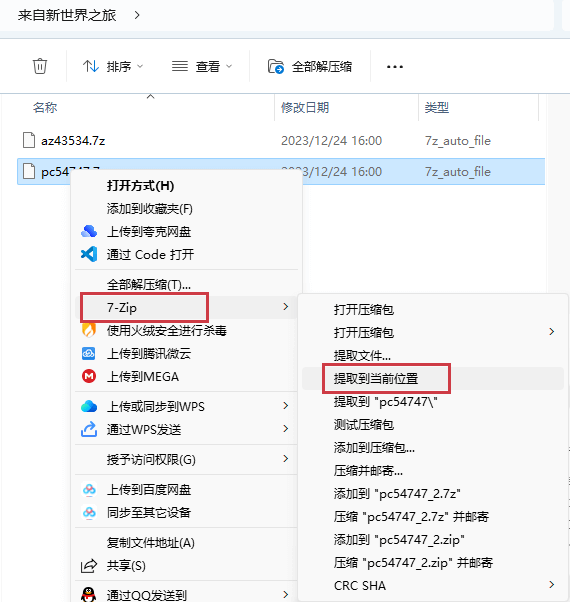570x602 pixels.
Task: Click breadcrumb 来自新世界之旅
Action: pyautogui.click(x=67, y=15)
